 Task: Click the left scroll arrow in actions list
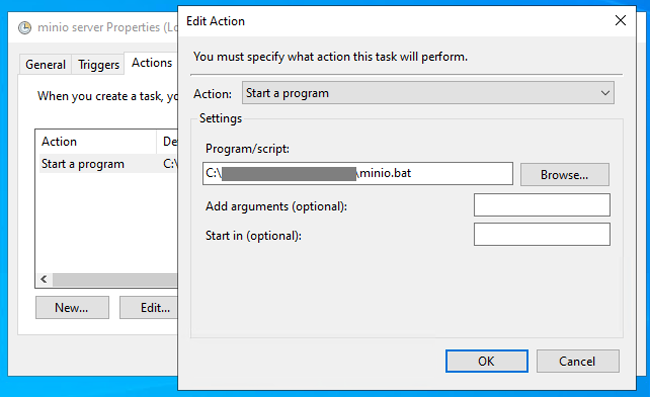point(44,279)
